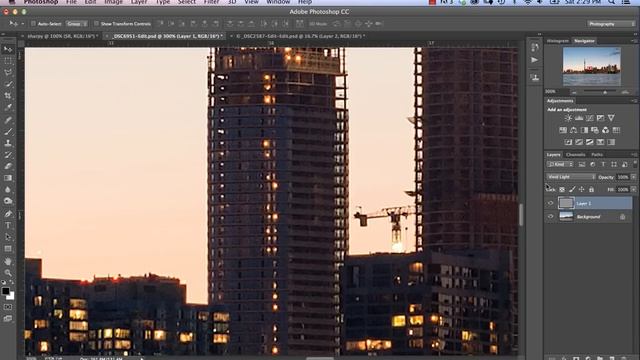Select the Lasso tool

coord(8,73)
